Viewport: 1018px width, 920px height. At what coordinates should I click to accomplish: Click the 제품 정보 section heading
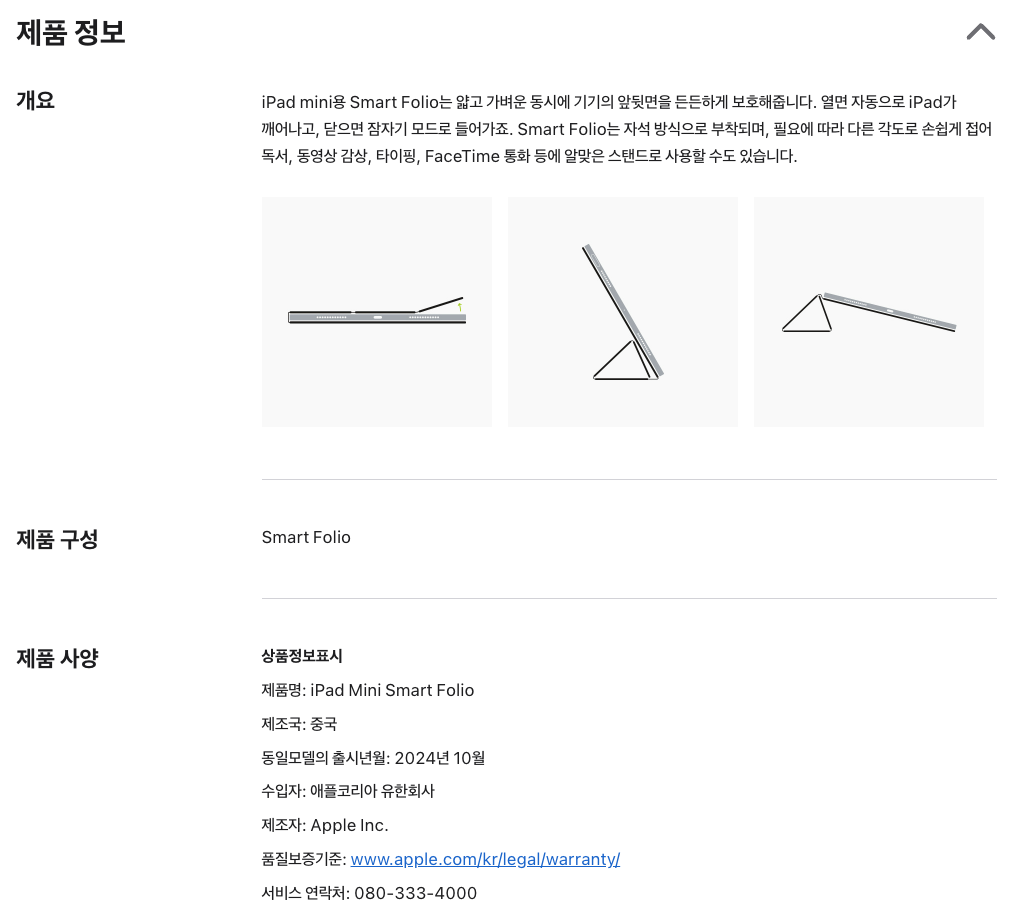(71, 33)
